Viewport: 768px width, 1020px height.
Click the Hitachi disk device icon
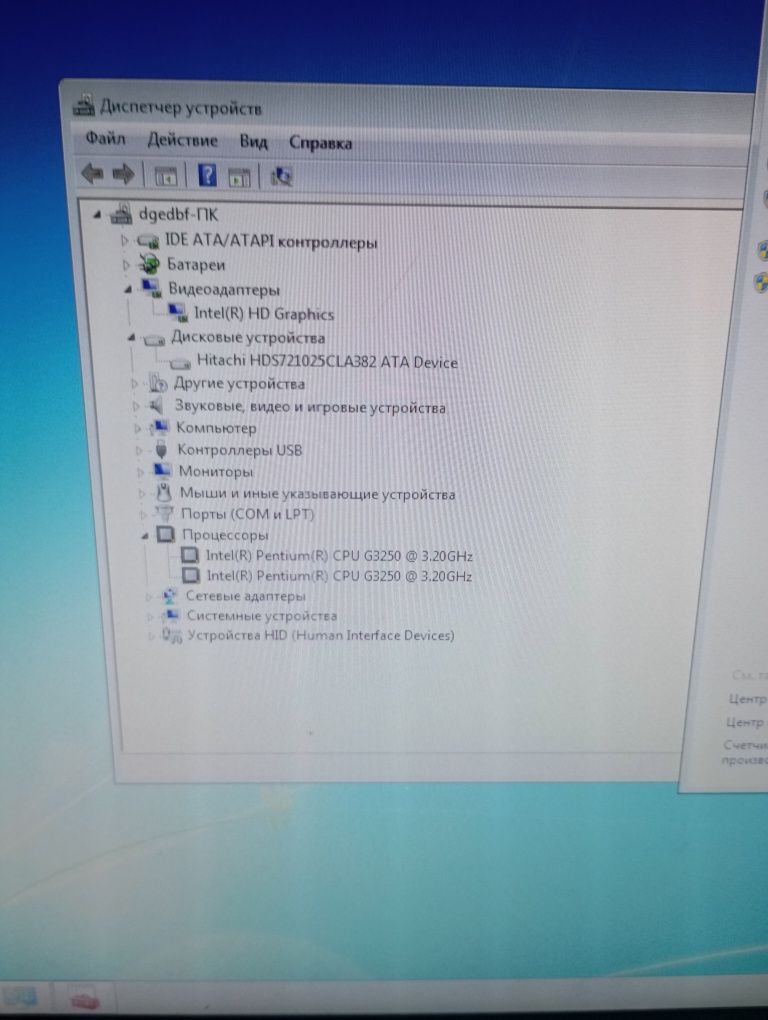[x=180, y=363]
